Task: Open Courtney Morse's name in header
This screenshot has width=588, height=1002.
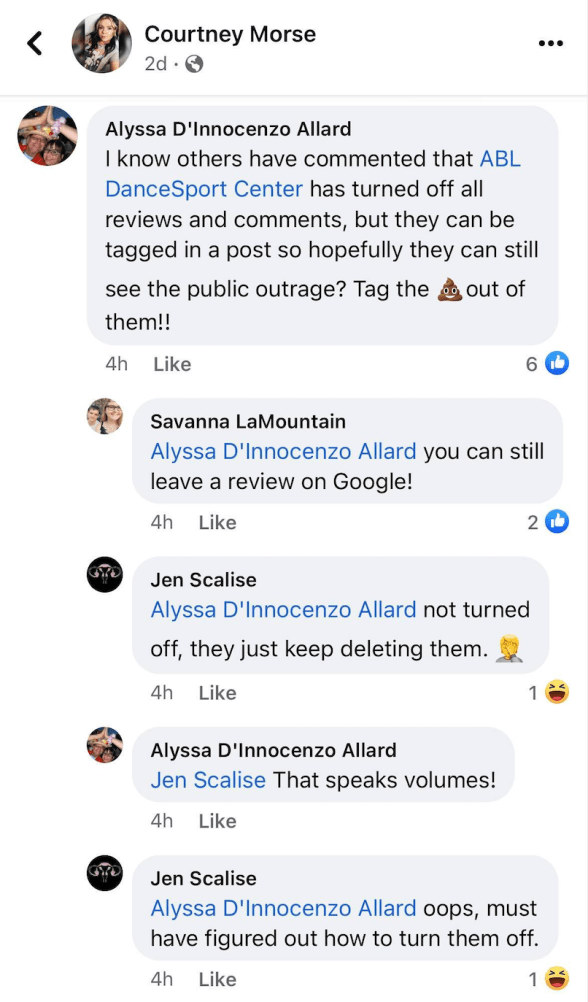Action: [230, 34]
